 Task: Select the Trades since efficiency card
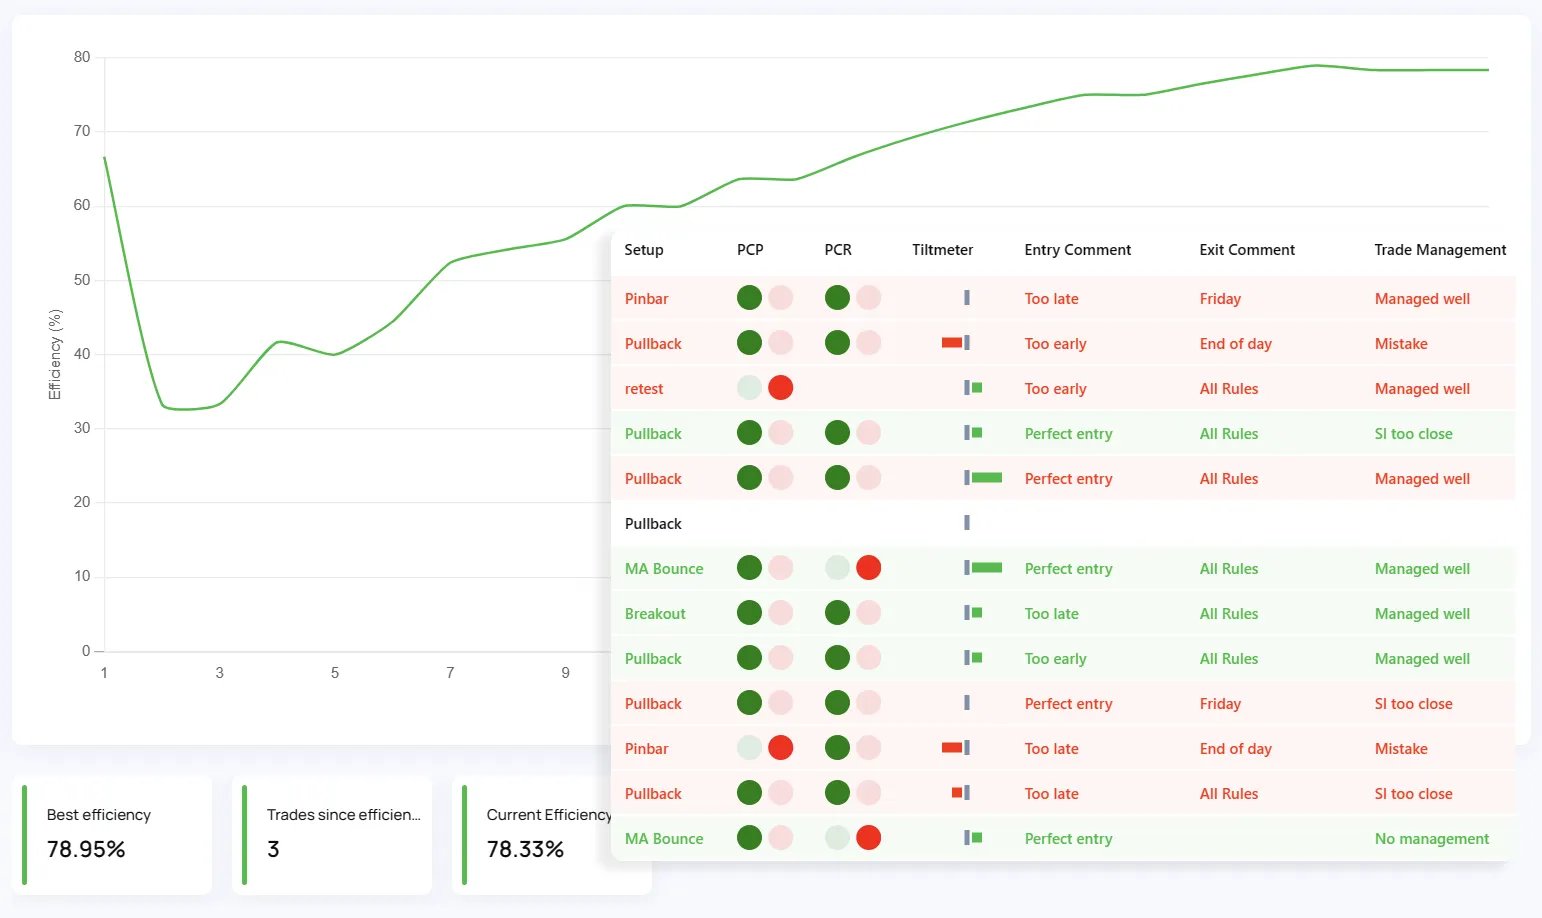point(332,835)
